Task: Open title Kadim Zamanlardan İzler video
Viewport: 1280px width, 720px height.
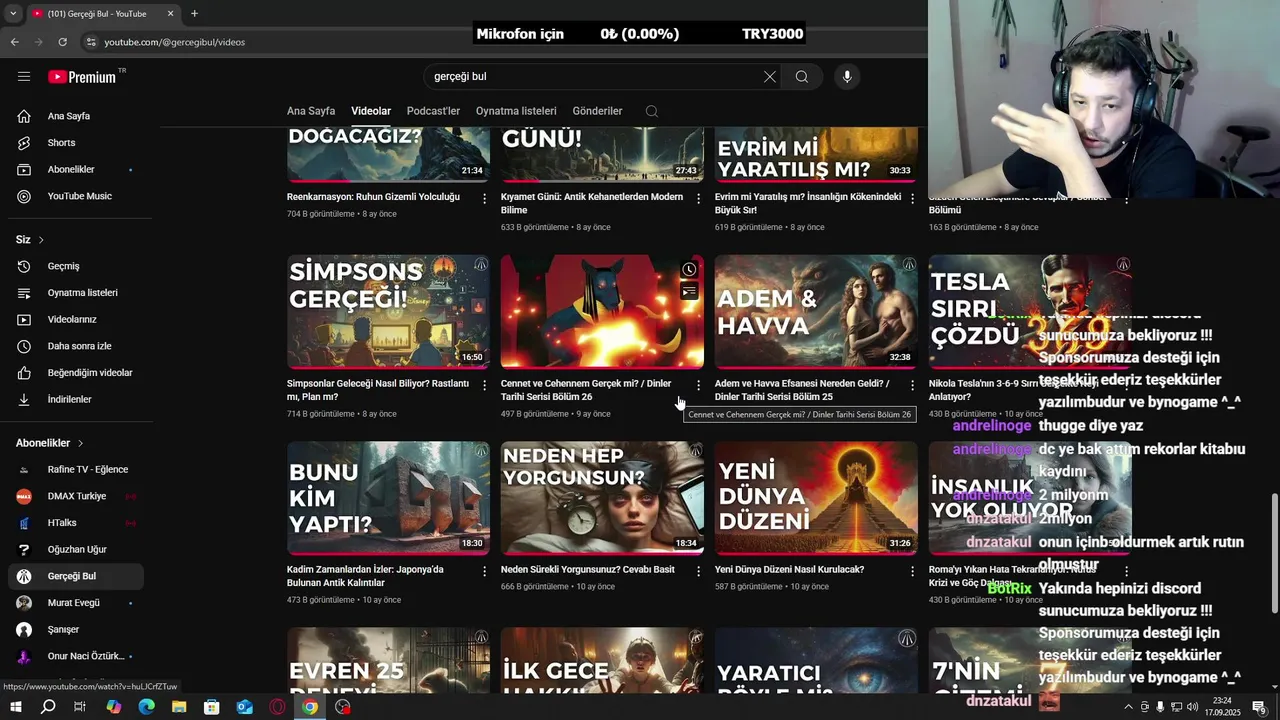Action: (365, 576)
